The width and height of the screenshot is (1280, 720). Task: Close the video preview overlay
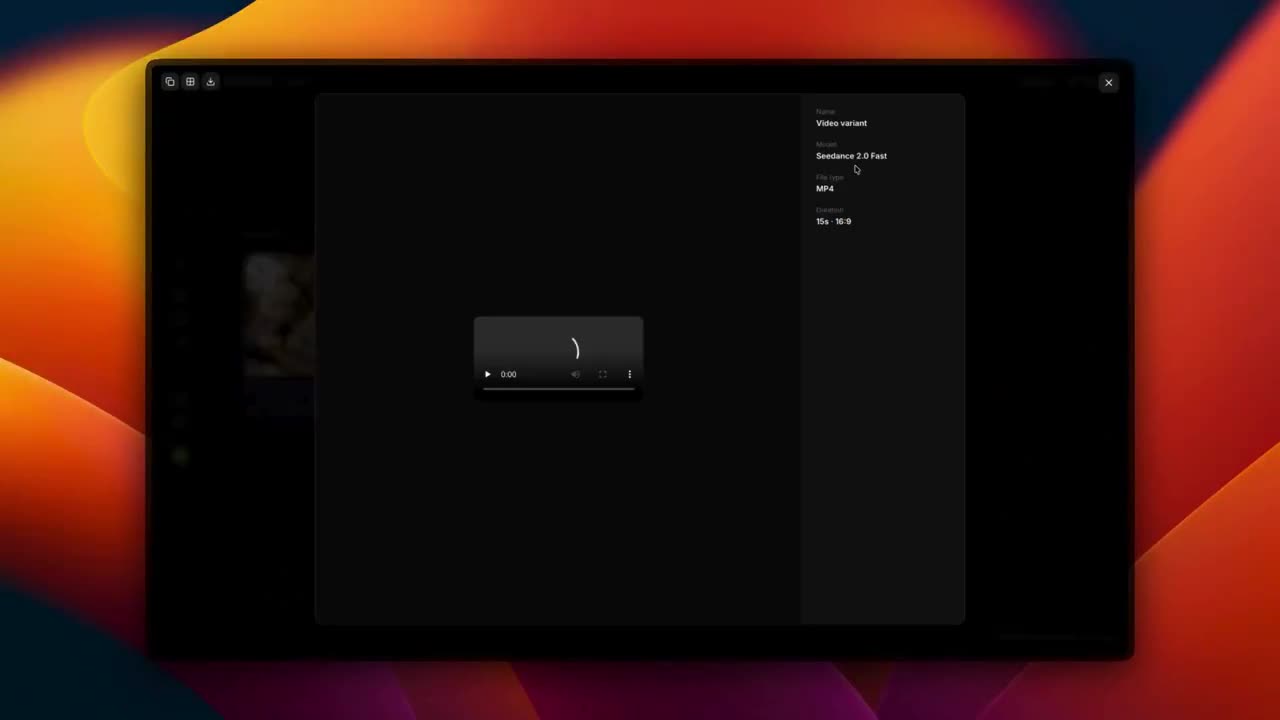point(1108,83)
